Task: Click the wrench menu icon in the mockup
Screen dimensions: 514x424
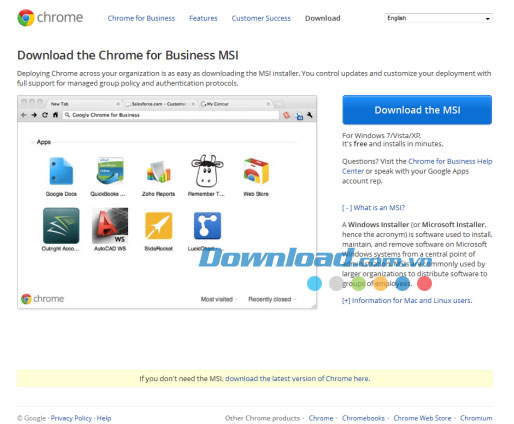Action: 310,115
